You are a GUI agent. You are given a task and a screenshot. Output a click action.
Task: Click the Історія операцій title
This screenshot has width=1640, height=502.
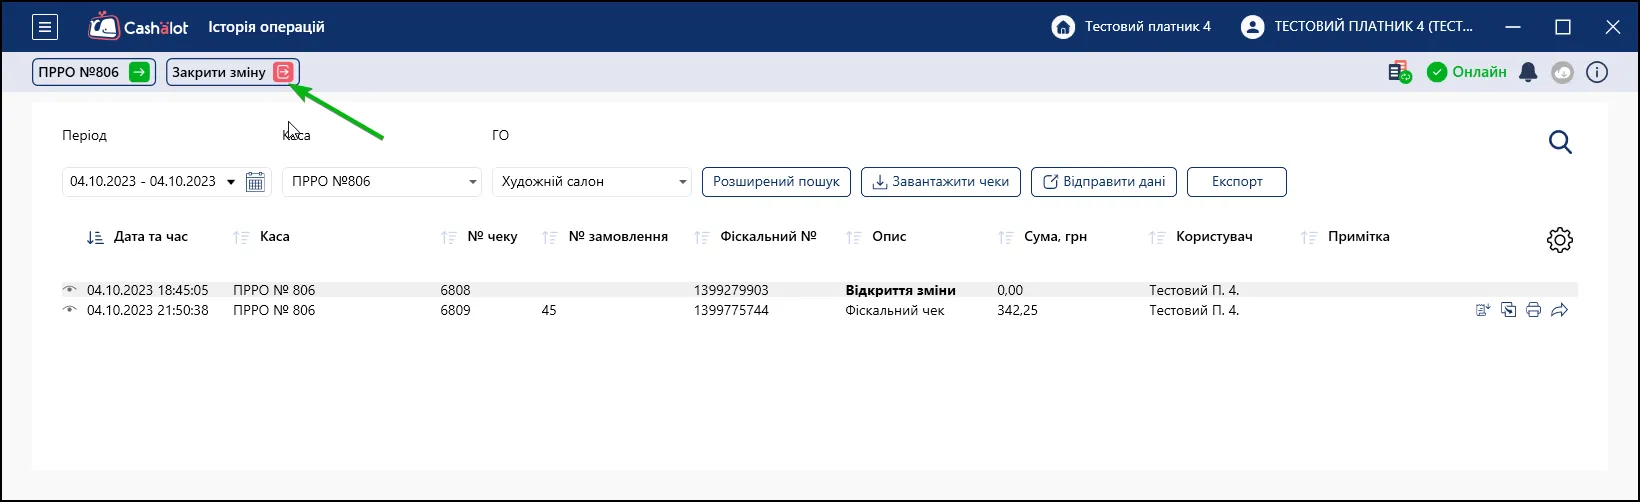click(266, 27)
